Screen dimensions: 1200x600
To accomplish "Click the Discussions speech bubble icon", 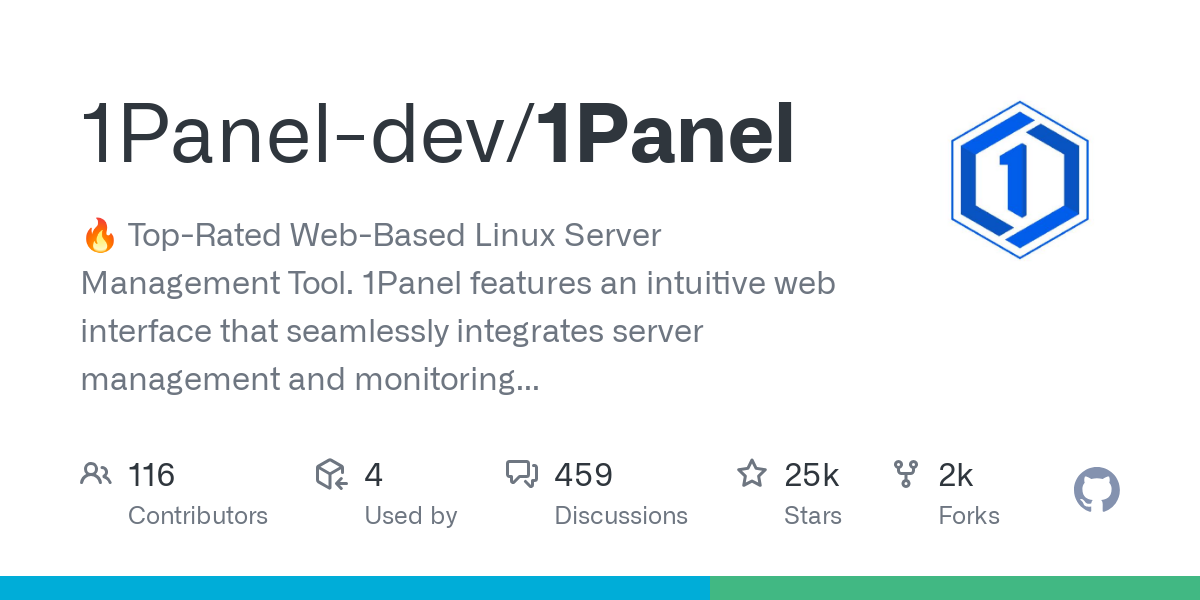I will (x=522, y=474).
